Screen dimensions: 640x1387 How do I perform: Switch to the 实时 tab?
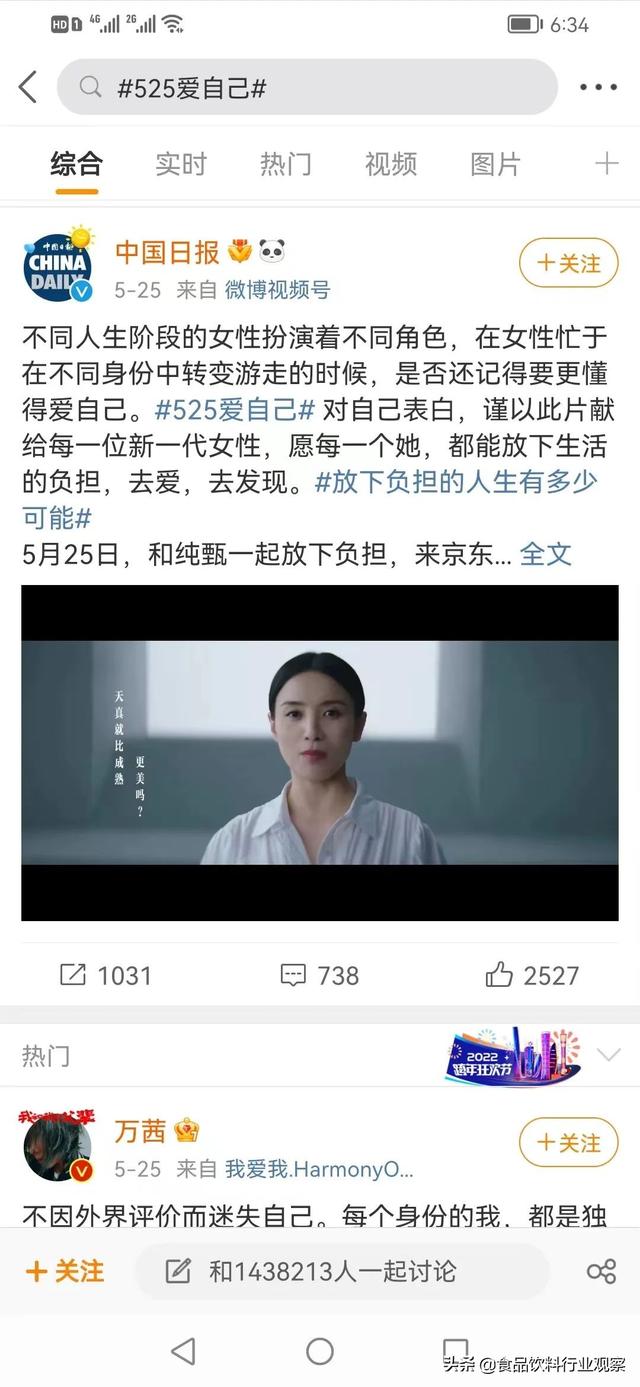(x=181, y=163)
